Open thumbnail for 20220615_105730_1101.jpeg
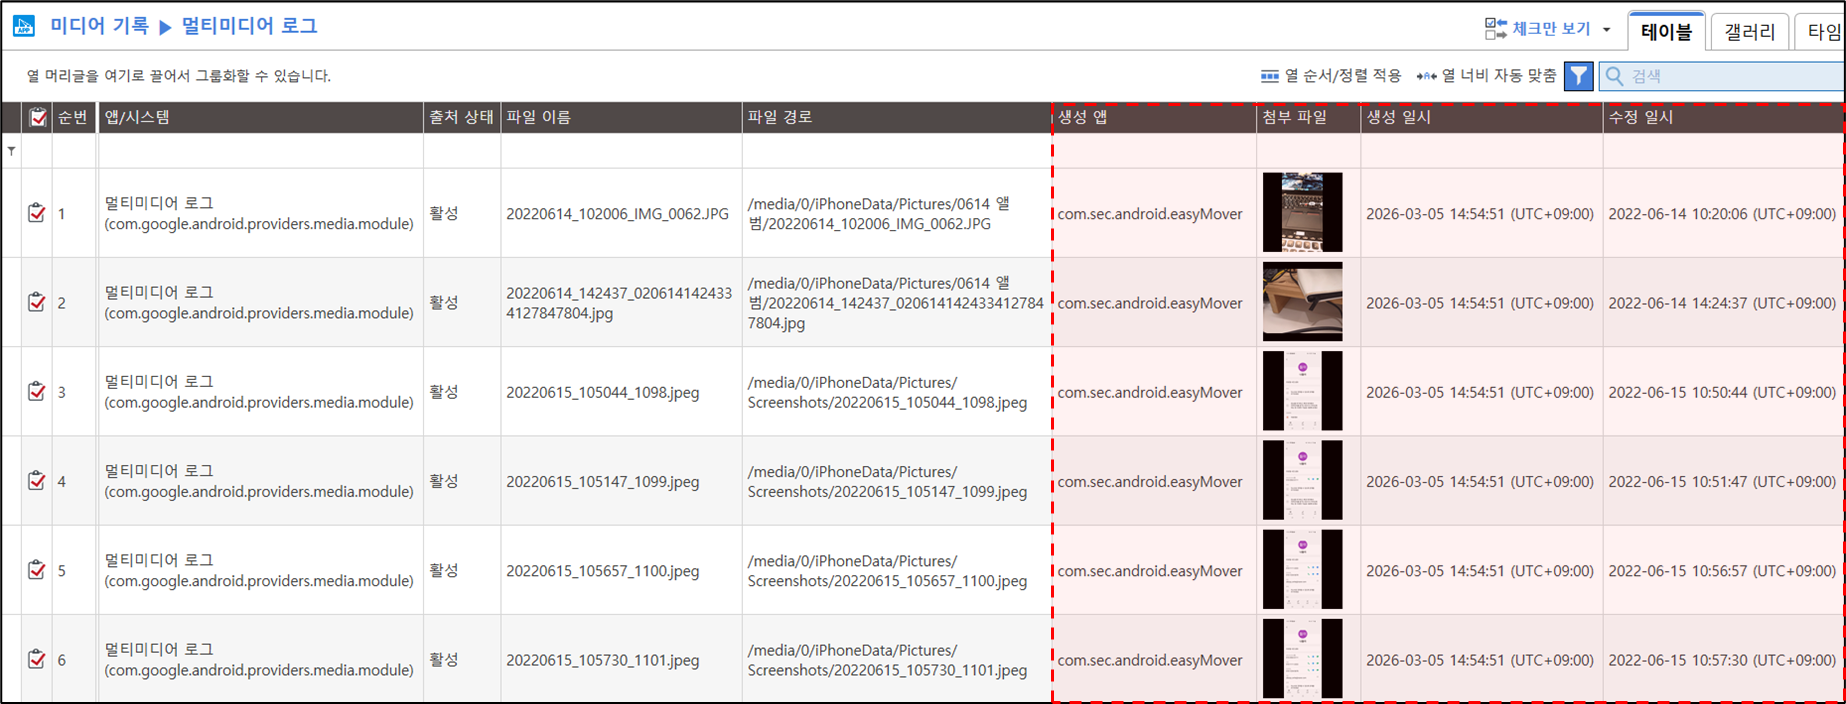This screenshot has width=1846, height=704. pos(1302,659)
